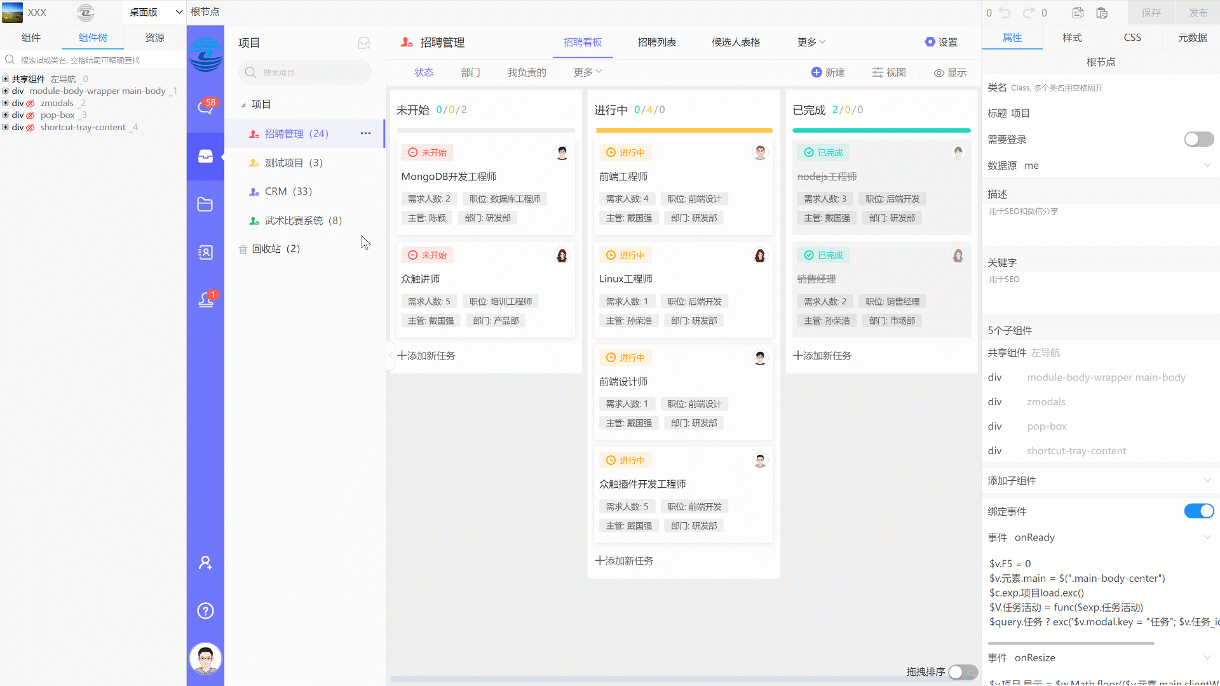This screenshot has width=1220, height=686.
Task: Click the redo arrow icon
Action: pyautogui.click(x=1030, y=13)
